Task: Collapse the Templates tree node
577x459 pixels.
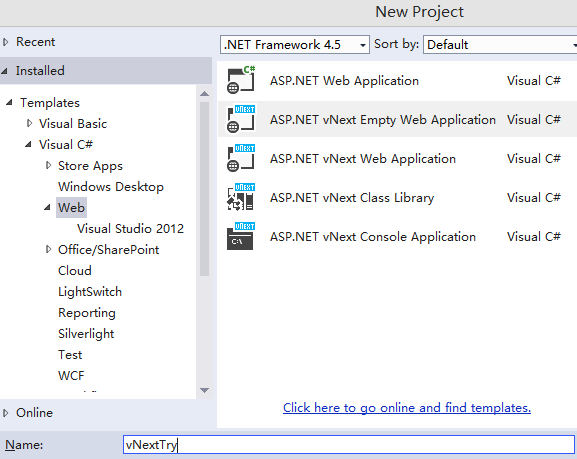Action: point(10,103)
